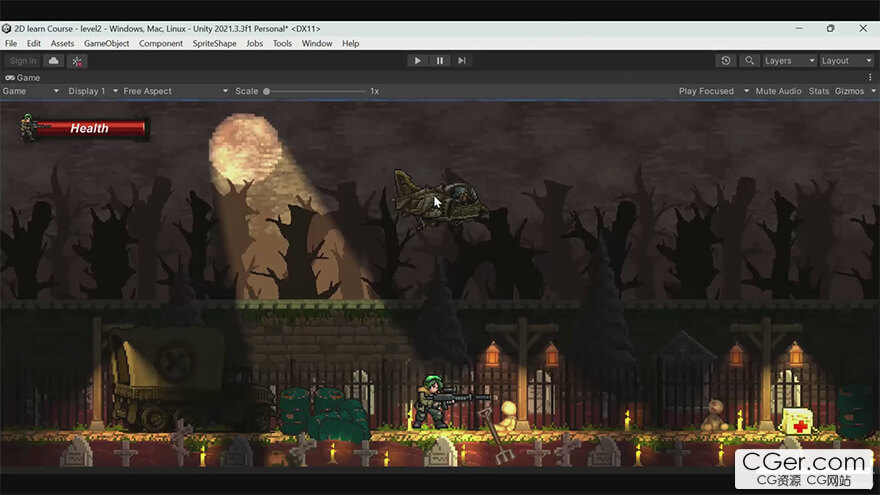The width and height of the screenshot is (880, 495).
Task: Click the Scale slider handle
Action: tap(267, 91)
